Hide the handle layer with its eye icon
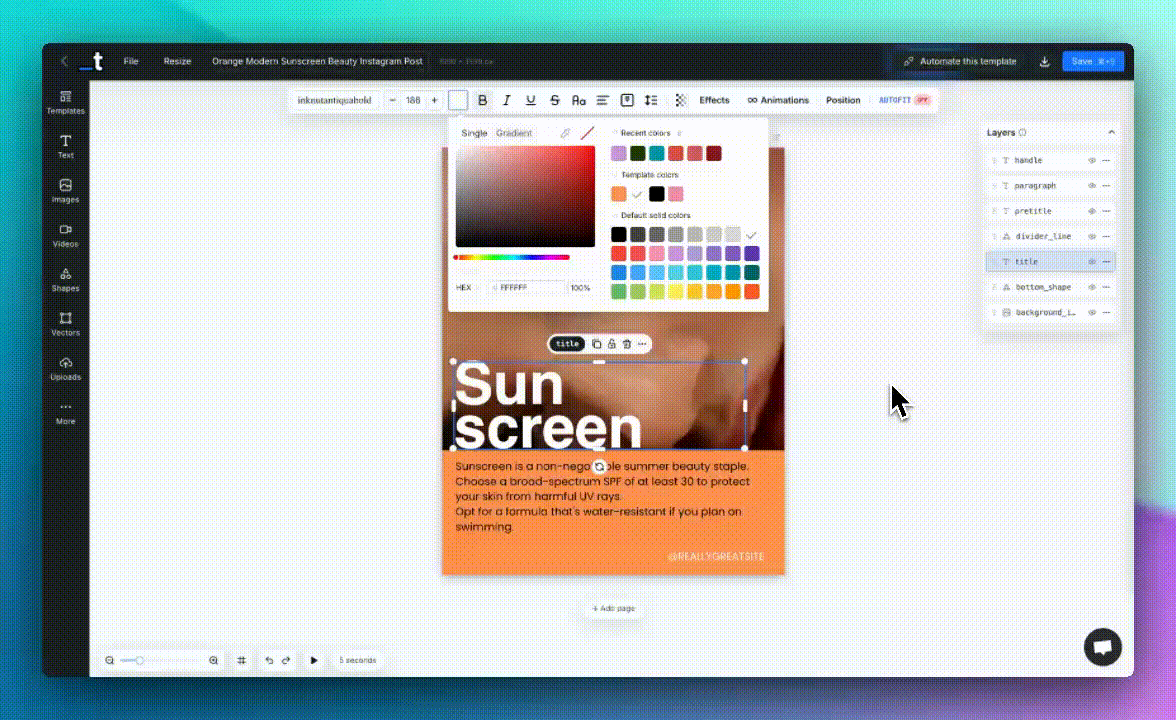This screenshot has width=1176, height=720. [1092, 161]
